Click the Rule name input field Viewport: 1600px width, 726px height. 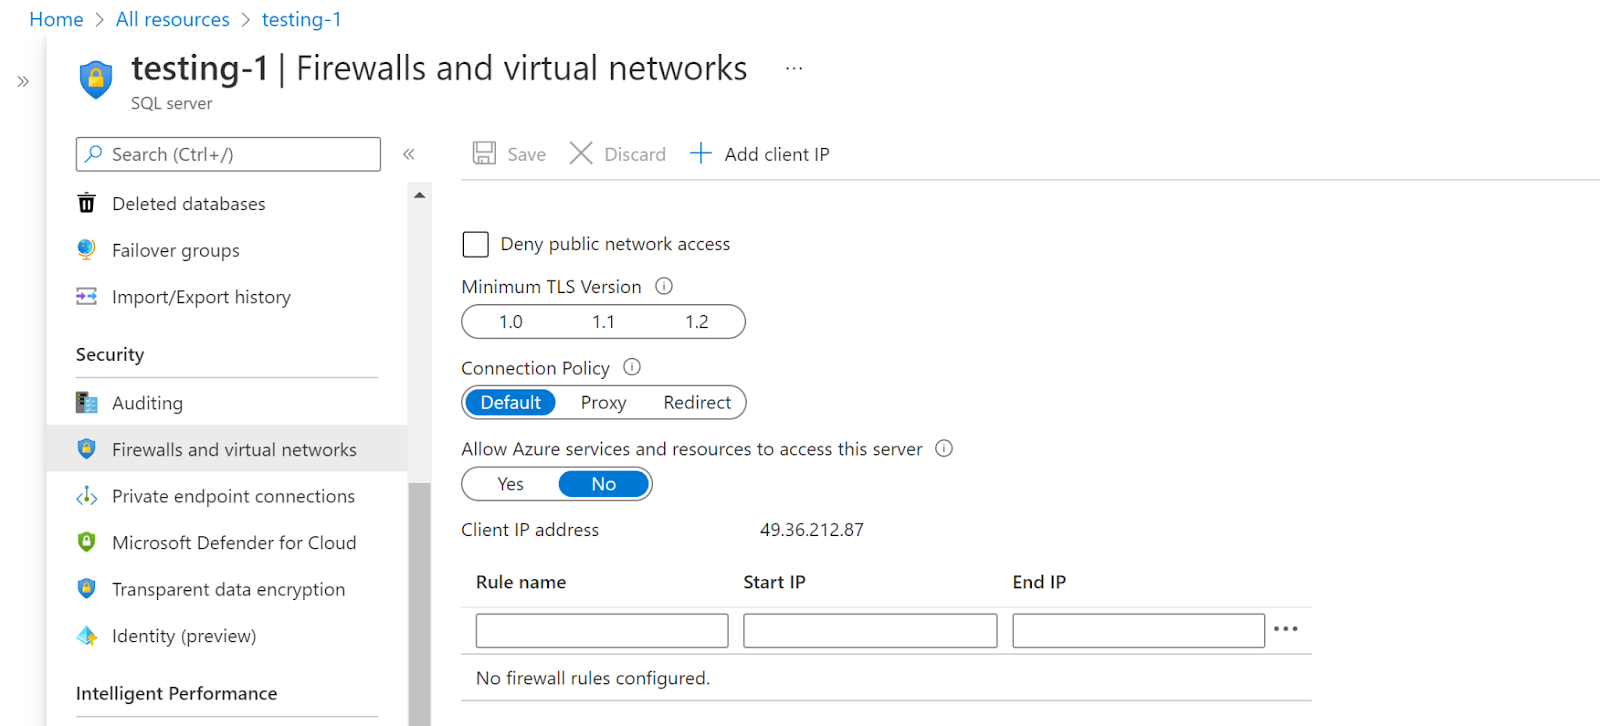pyautogui.click(x=602, y=631)
